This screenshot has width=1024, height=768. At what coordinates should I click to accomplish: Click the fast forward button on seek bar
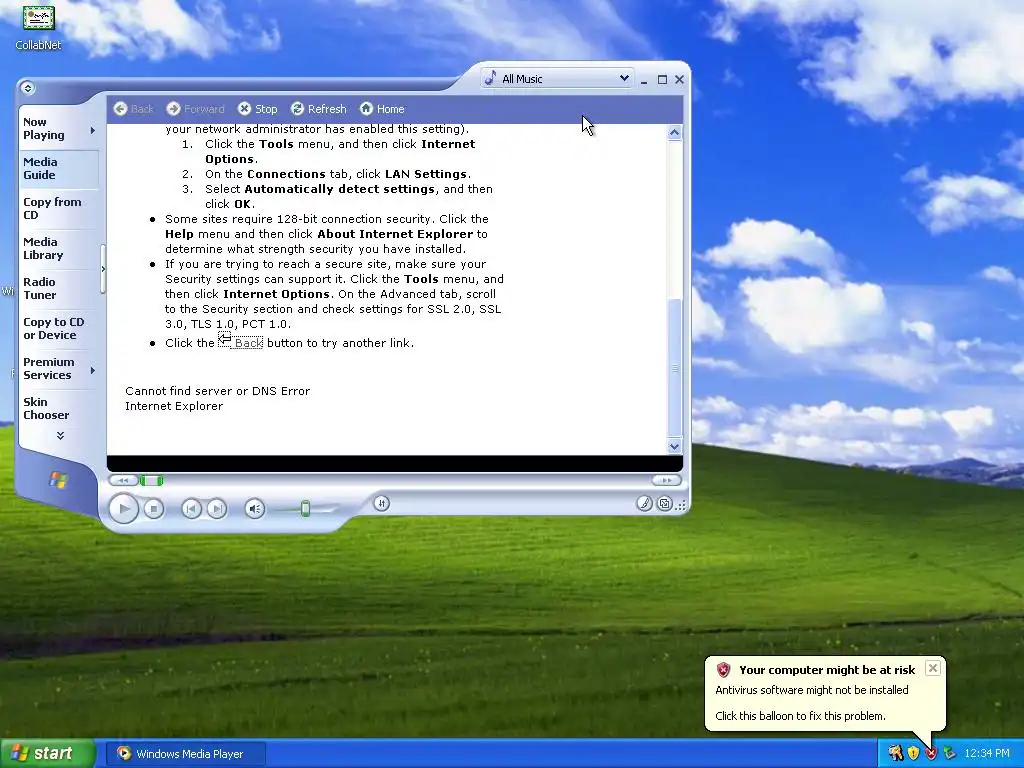[666, 480]
